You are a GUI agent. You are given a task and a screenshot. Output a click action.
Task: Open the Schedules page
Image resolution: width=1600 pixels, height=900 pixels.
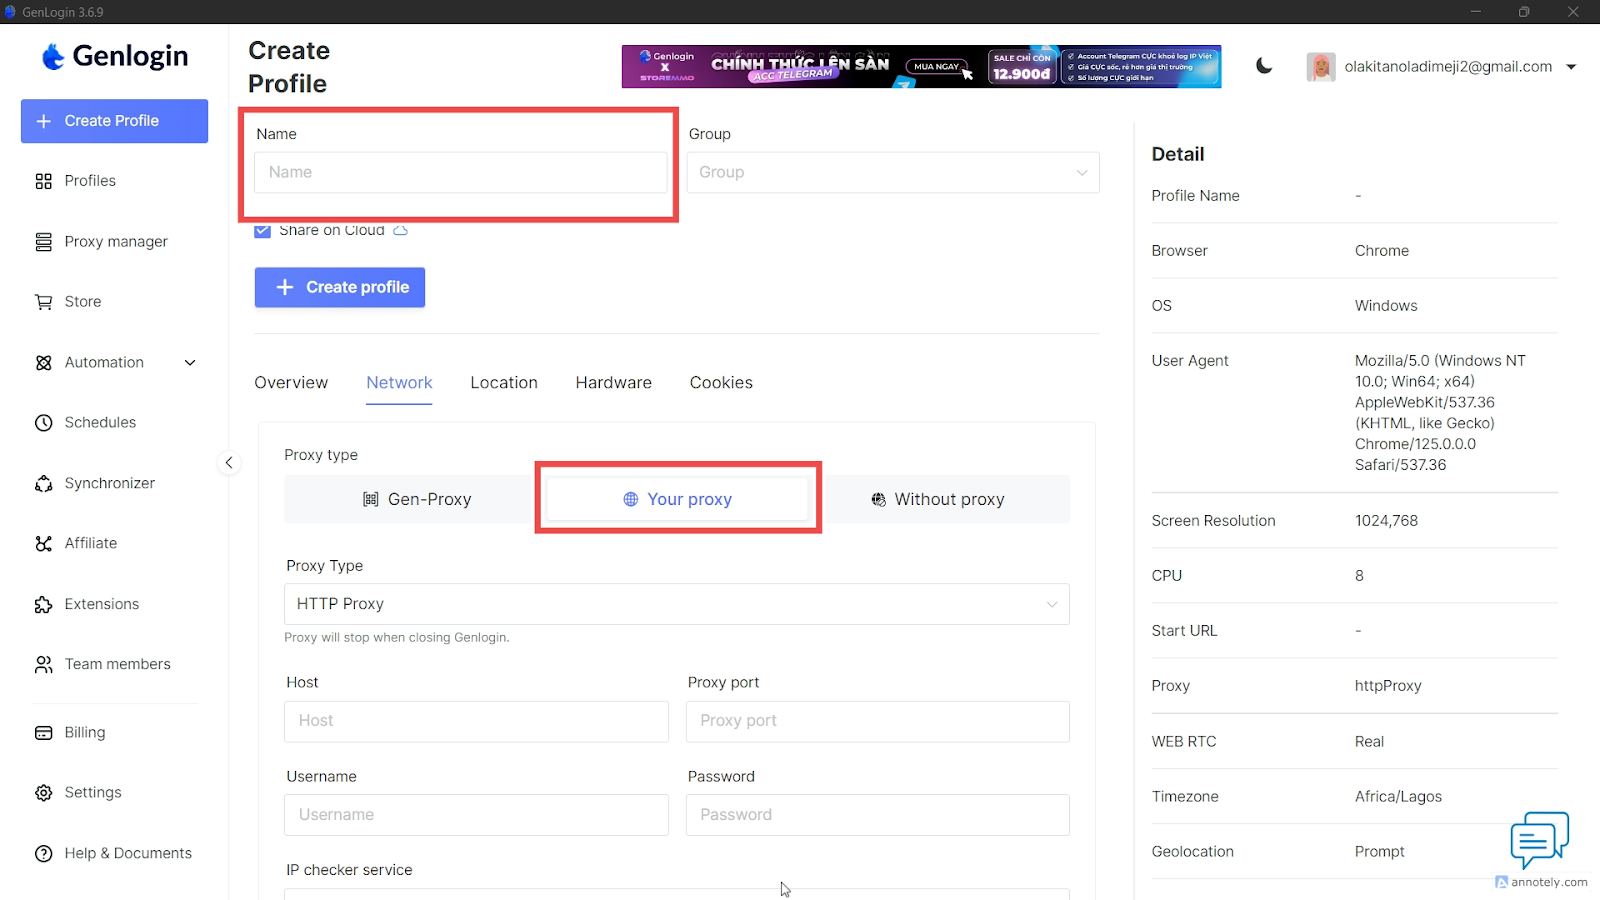100,423
